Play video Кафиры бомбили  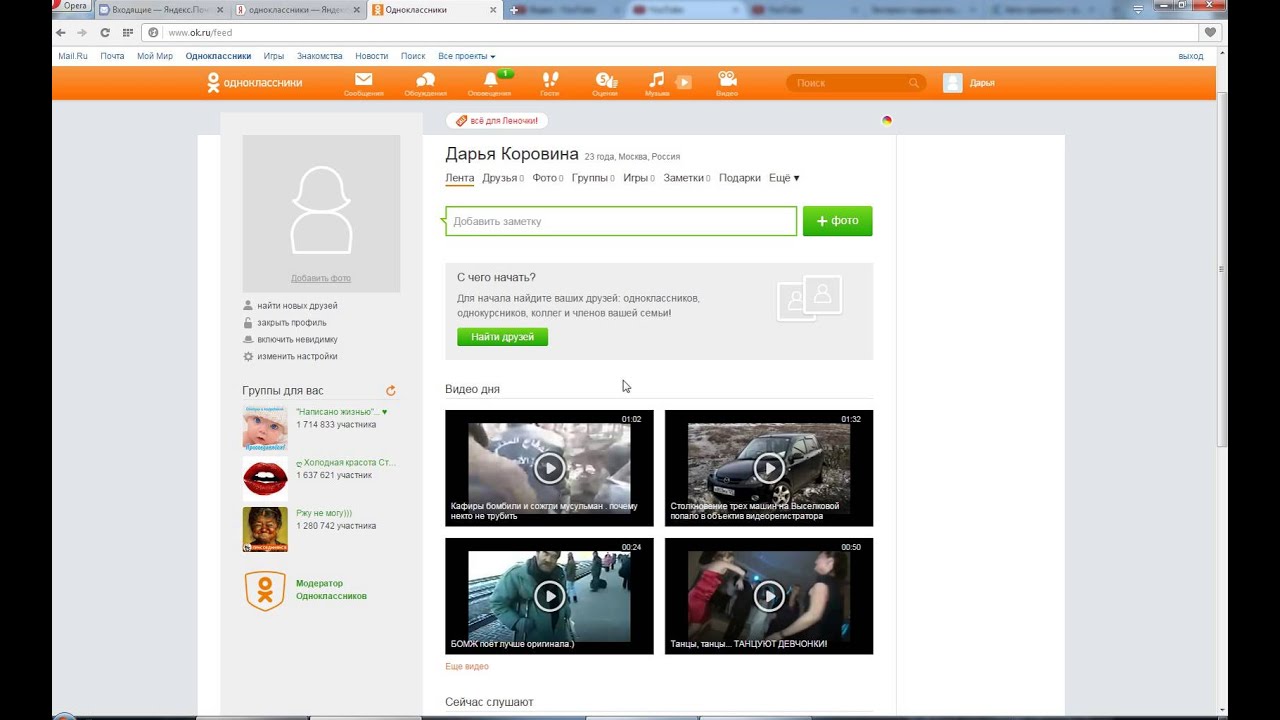point(549,468)
